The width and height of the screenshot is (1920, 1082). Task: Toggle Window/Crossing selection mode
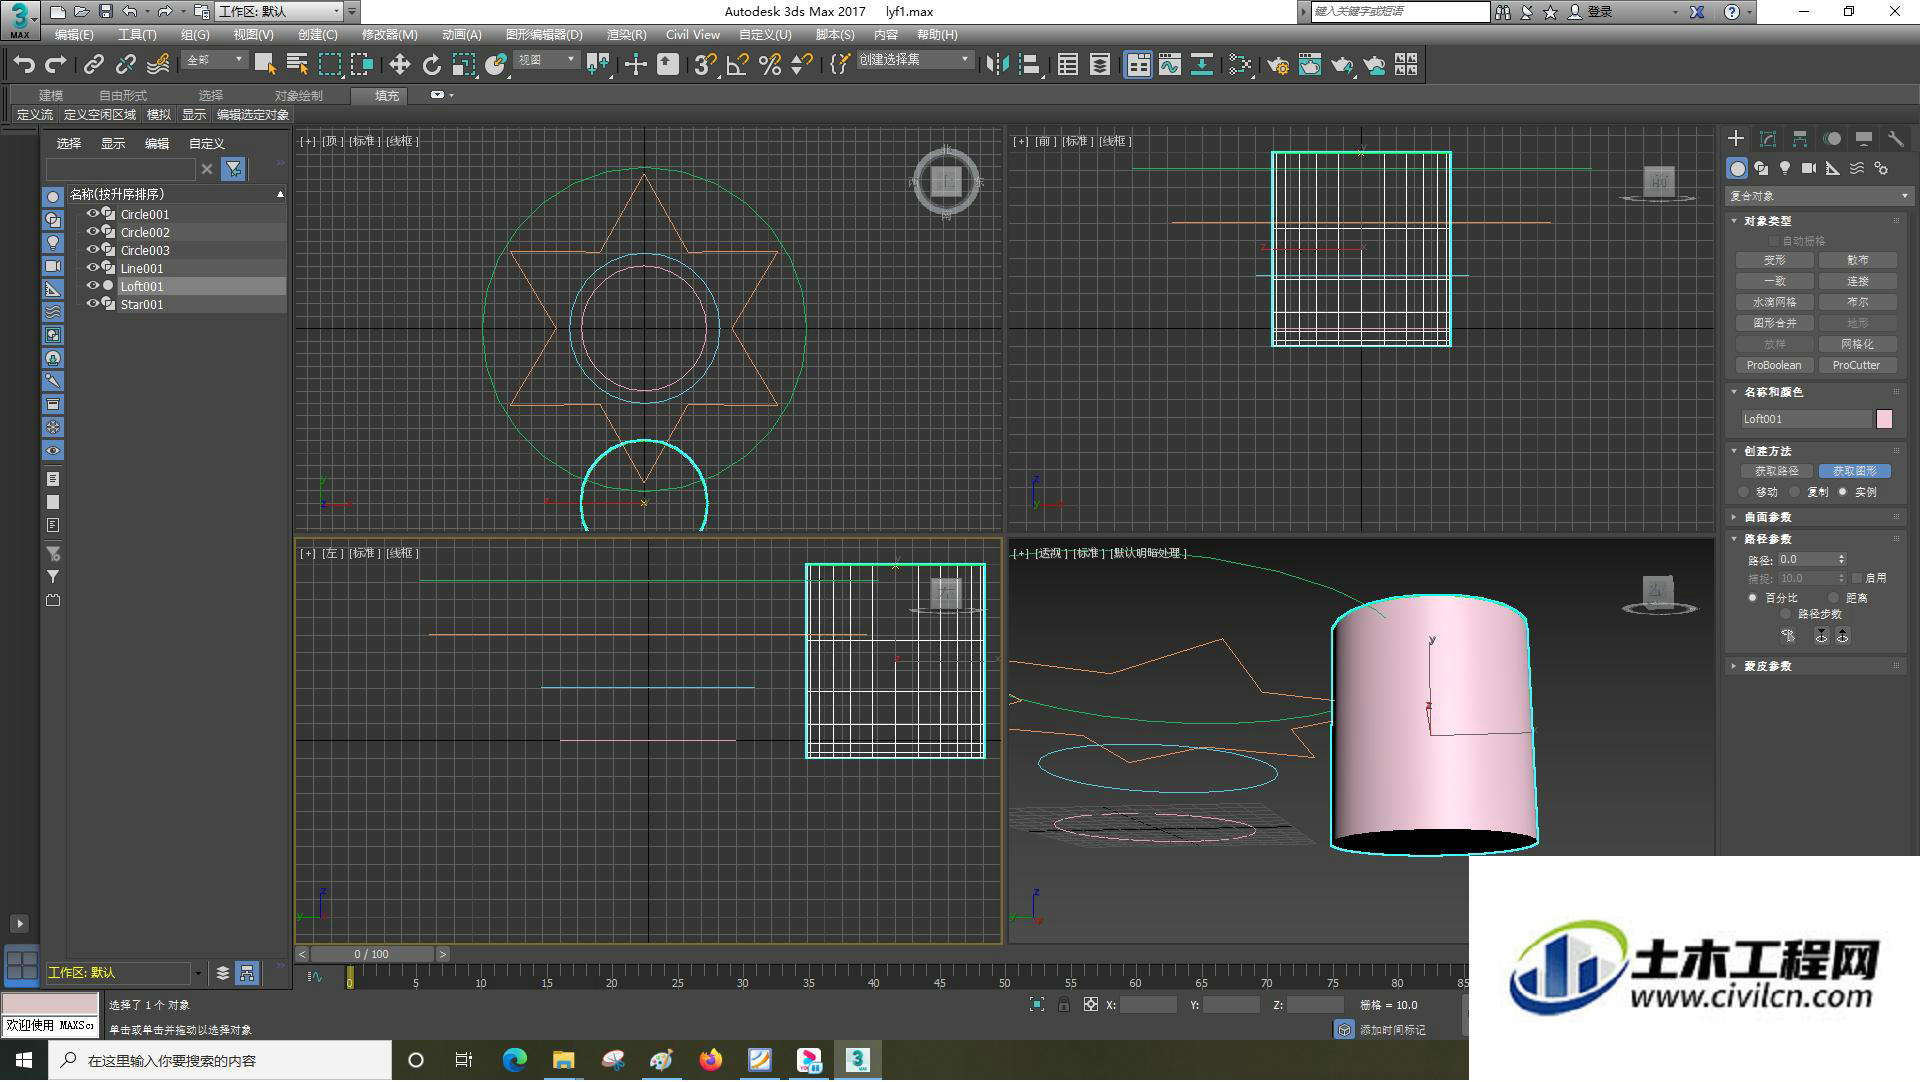click(x=361, y=65)
